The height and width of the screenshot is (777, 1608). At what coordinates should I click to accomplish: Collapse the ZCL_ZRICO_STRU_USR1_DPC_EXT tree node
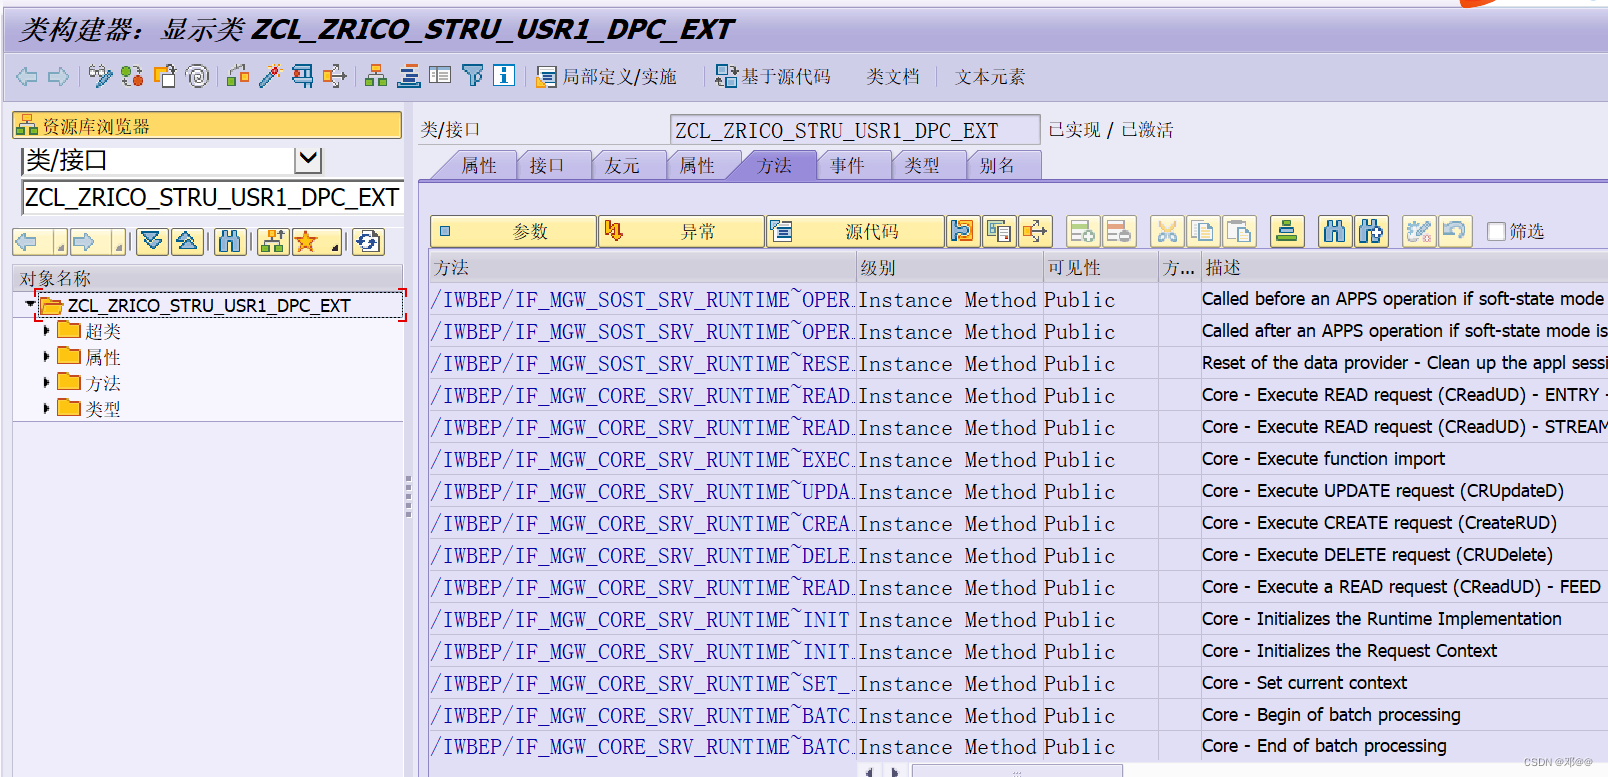pyautogui.click(x=30, y=304)
